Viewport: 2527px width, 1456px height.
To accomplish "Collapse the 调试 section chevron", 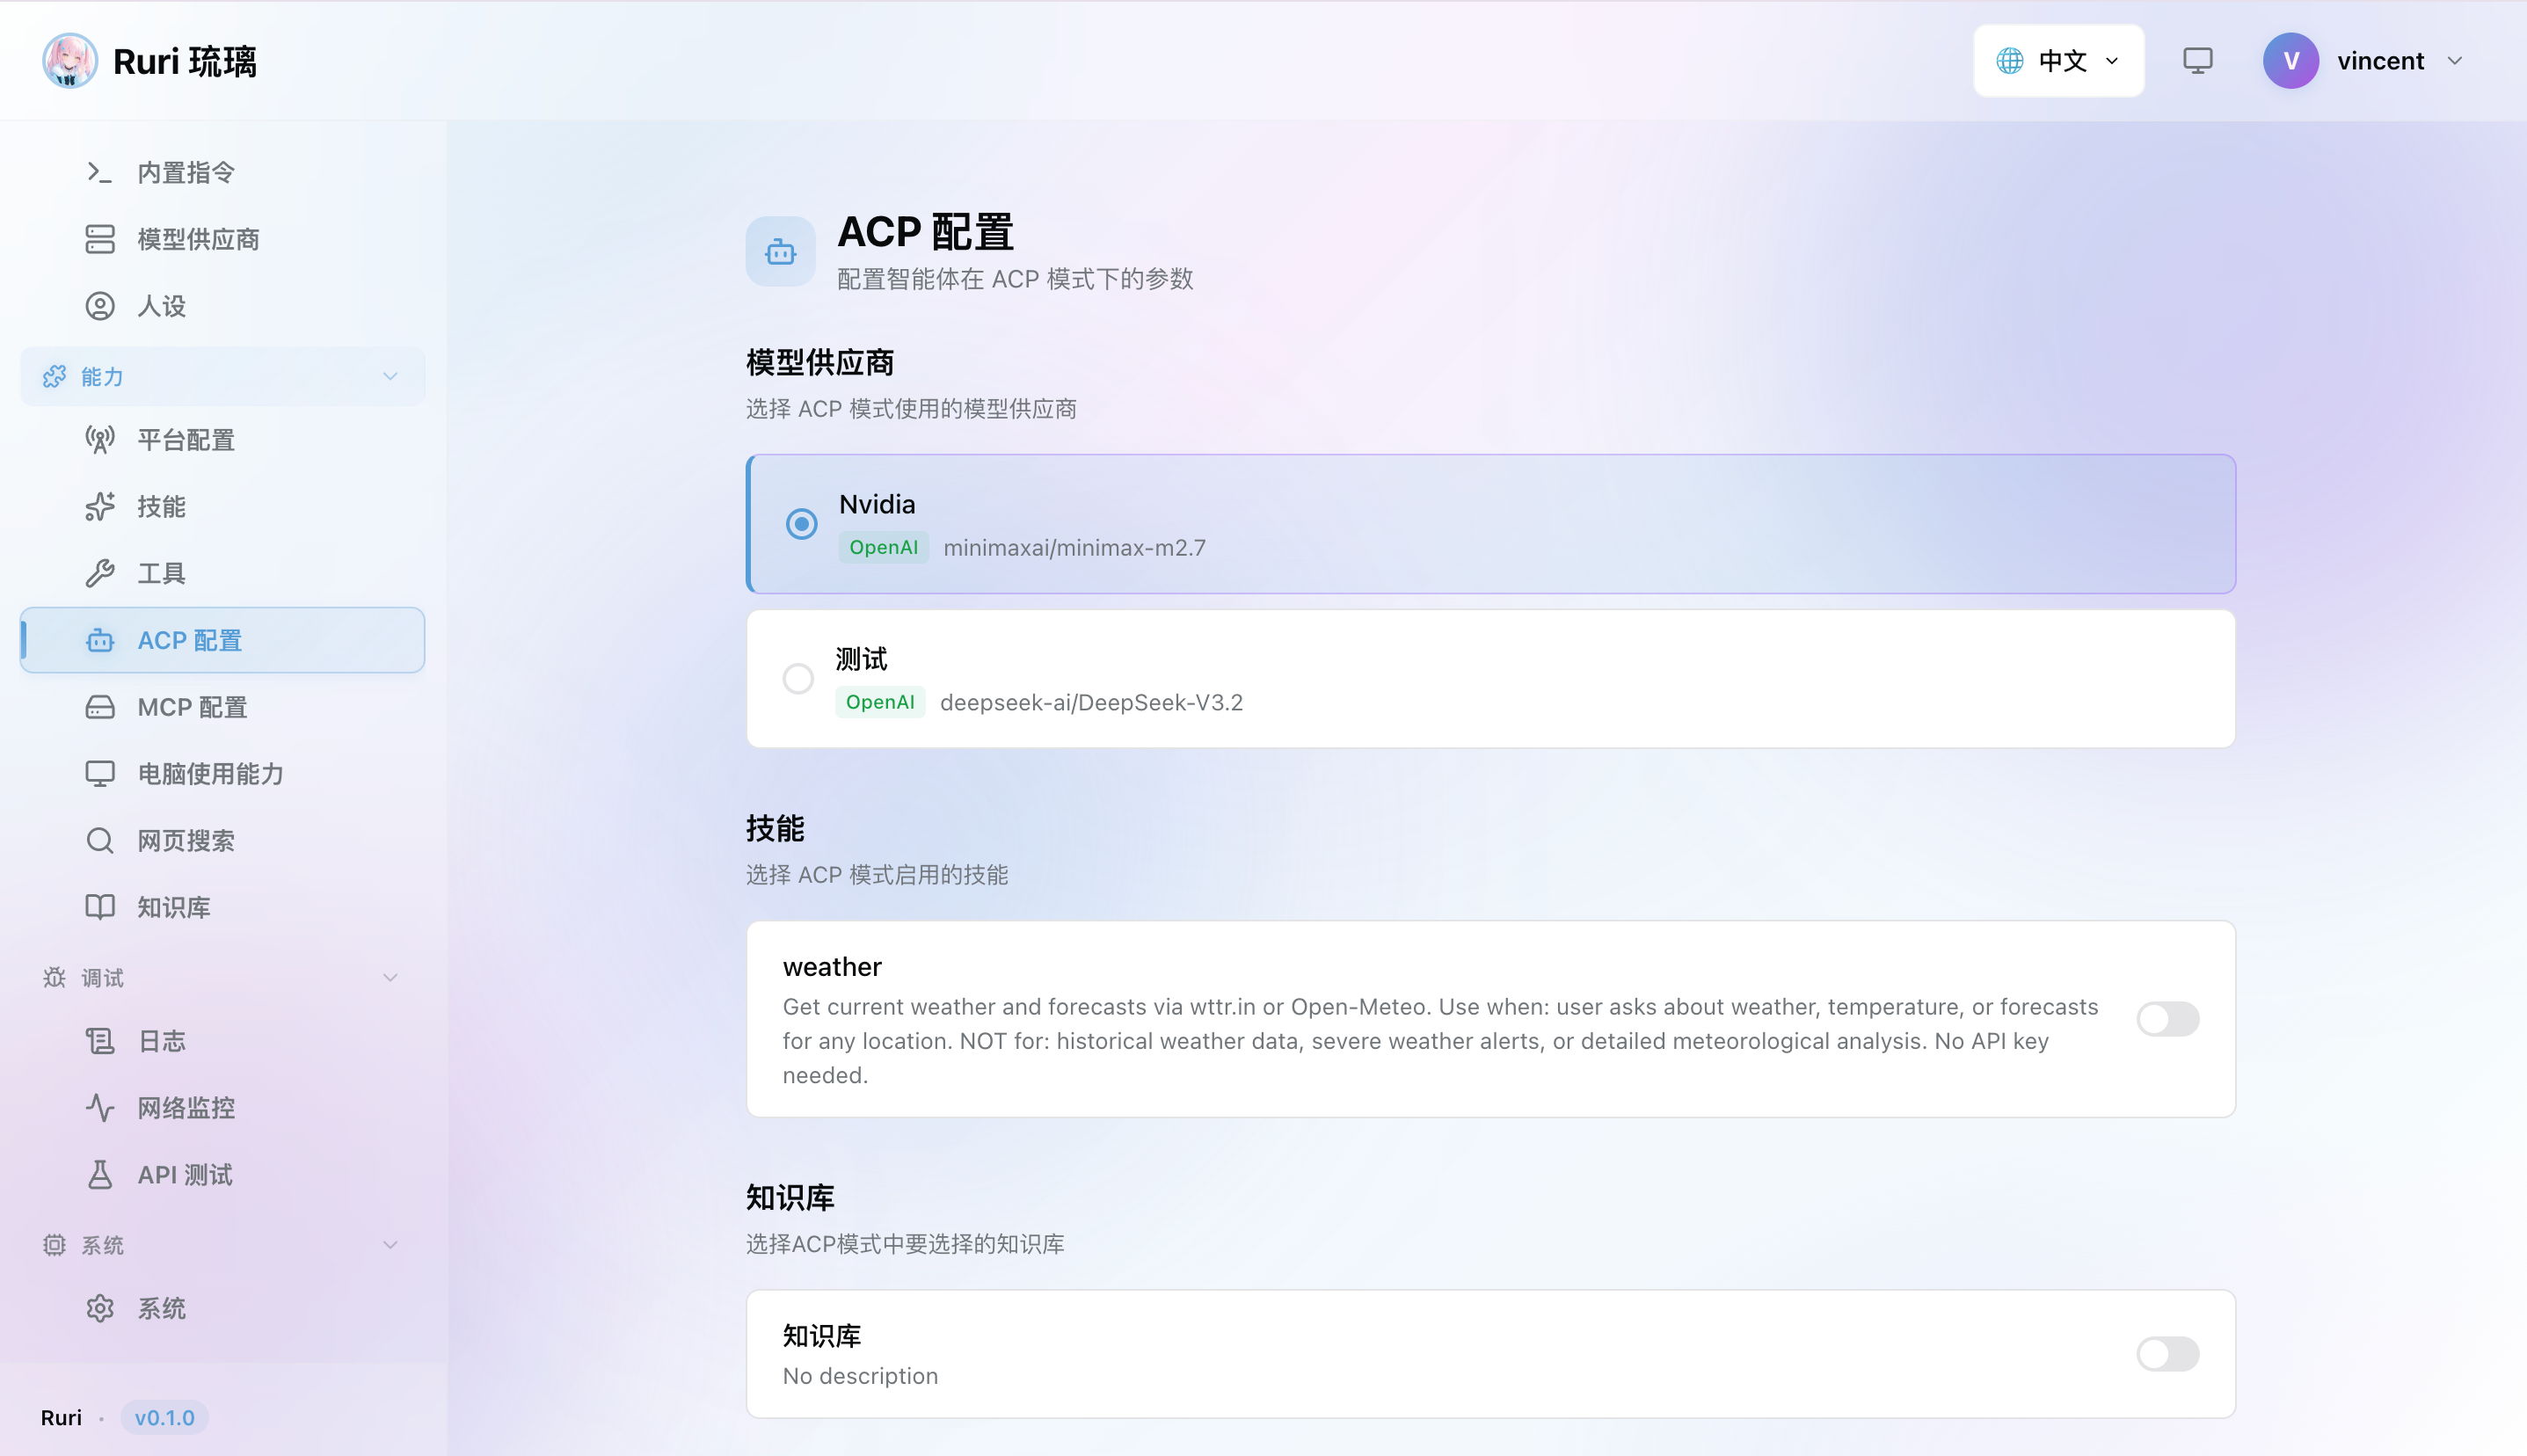I will 390,977.
